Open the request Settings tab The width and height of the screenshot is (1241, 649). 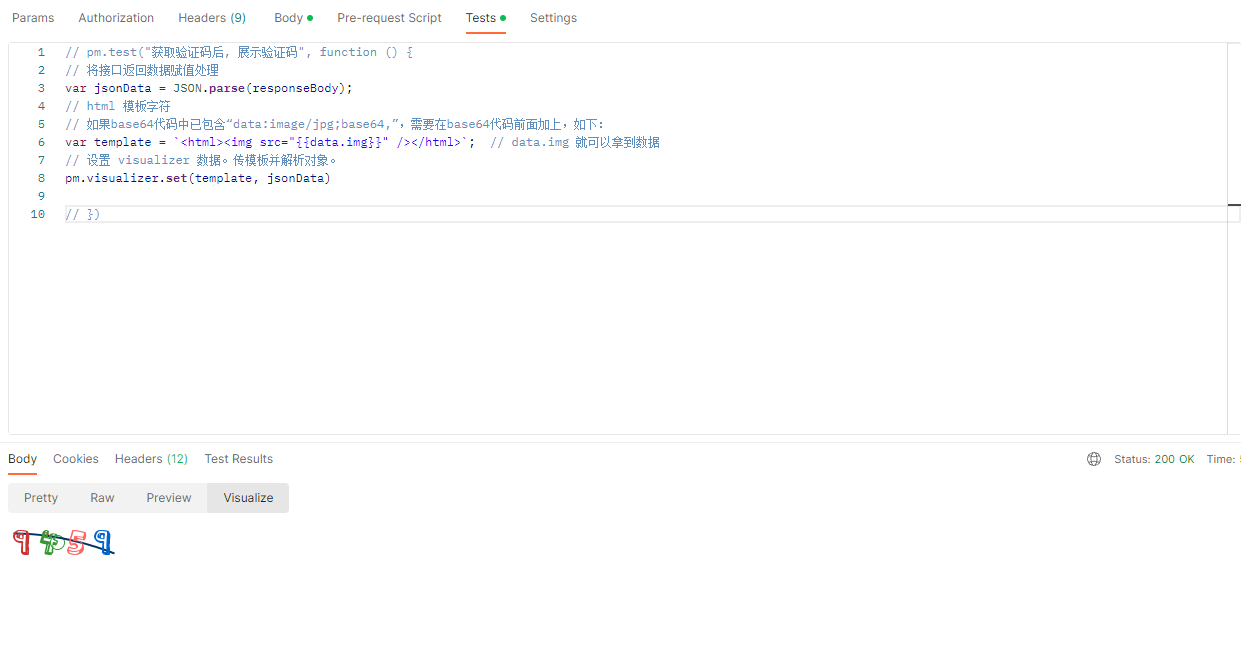coord(553,17)
